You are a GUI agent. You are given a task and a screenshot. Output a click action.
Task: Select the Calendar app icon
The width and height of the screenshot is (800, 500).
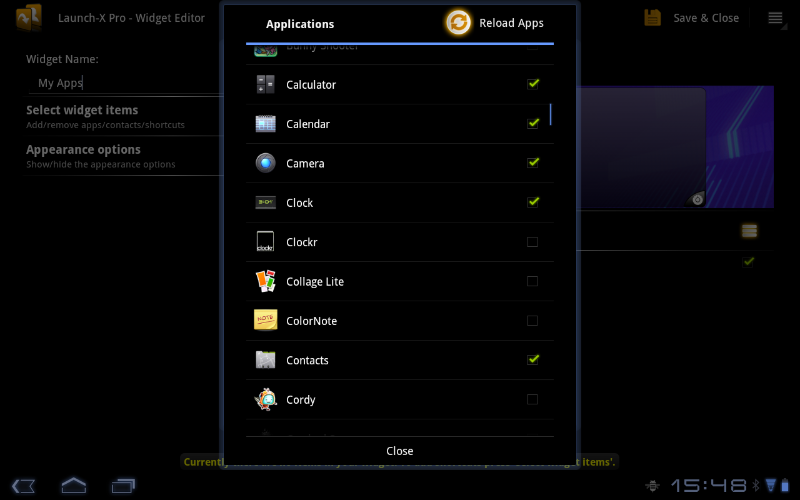(x=265, y=124)
